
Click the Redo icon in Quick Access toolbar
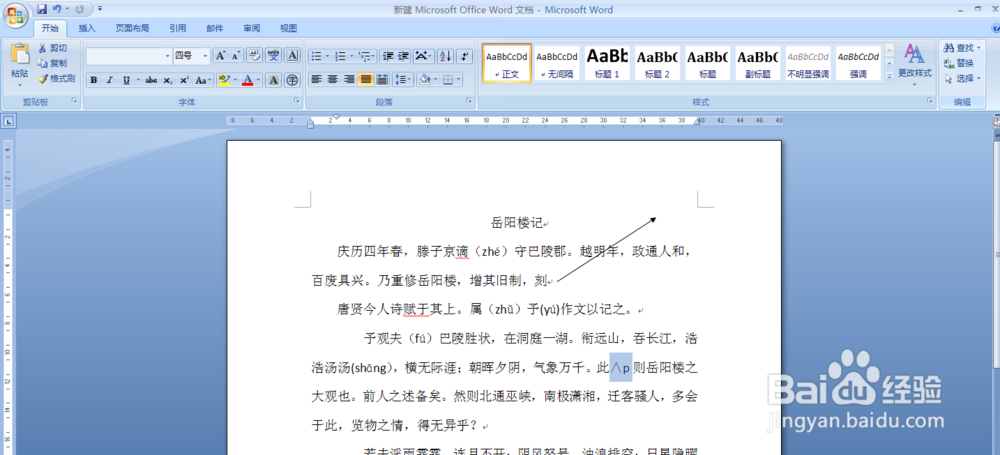[79, 9]
